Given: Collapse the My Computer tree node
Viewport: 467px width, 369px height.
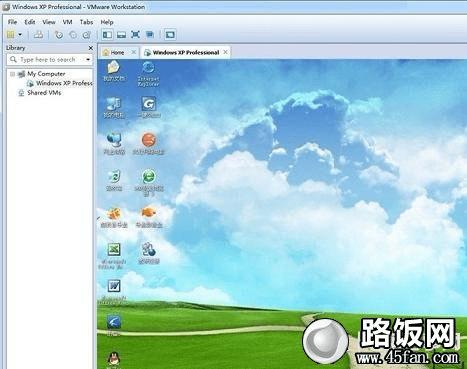Looking at the screenshot, I should (12, 74).
